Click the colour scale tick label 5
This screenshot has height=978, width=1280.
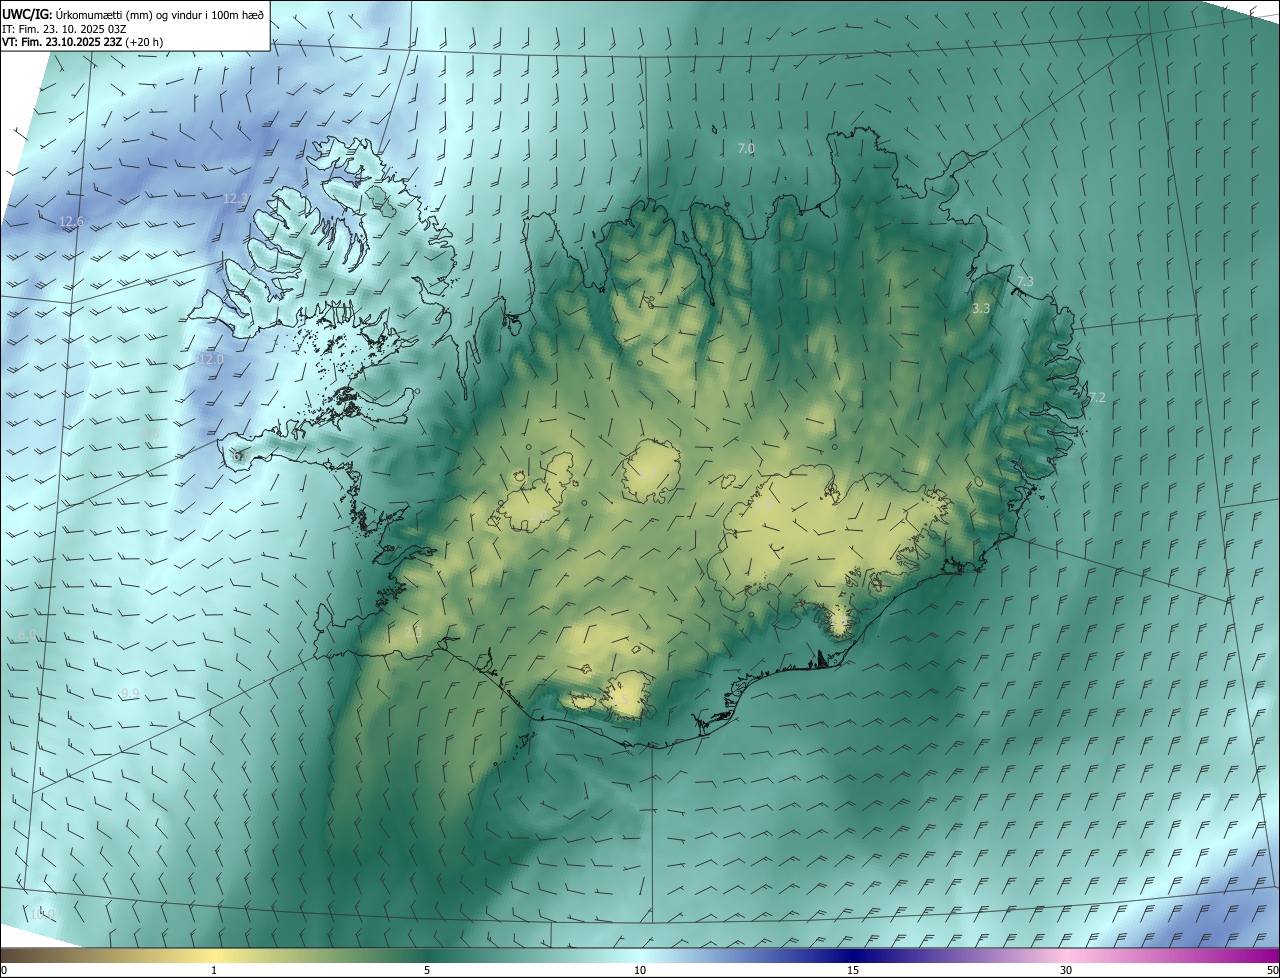427,970
